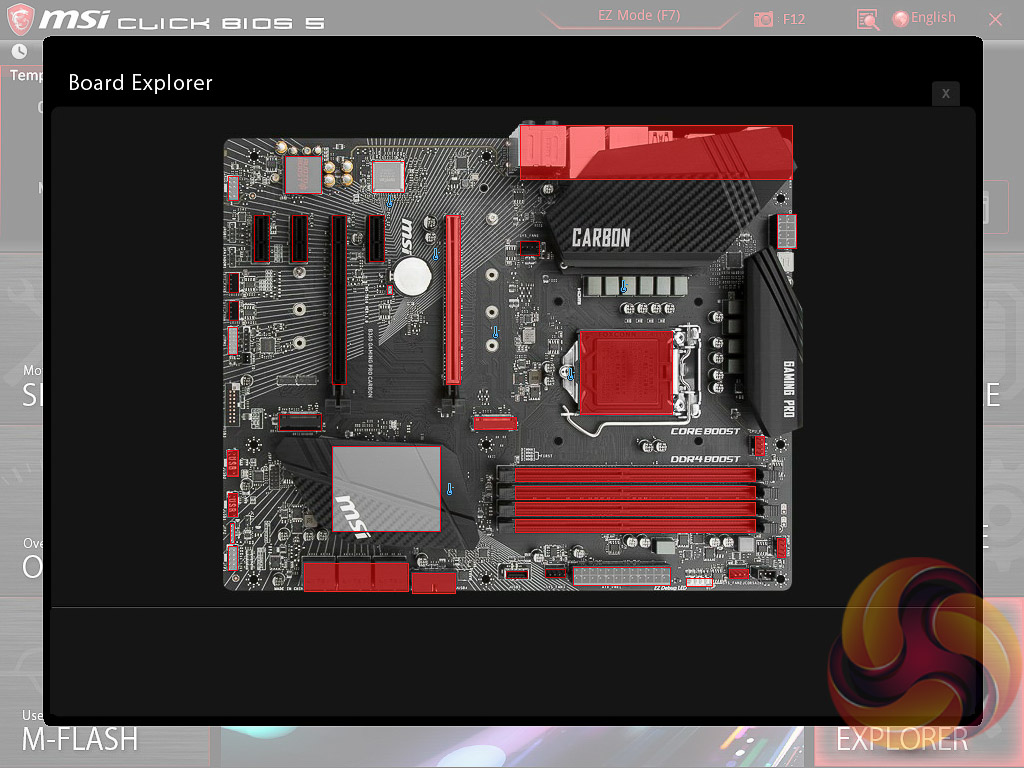Click the temperature sensor icon on VRM chokes
This screenshot has height=768, width=1024.
coord(624,286)
